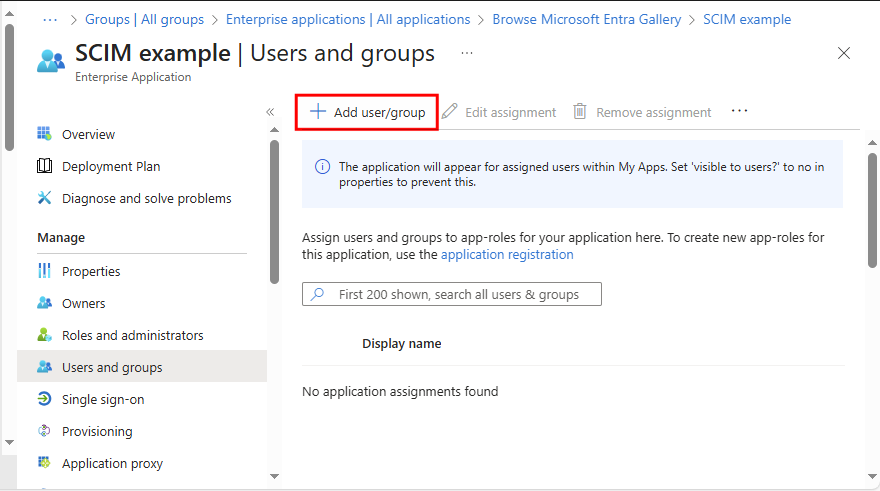This screenshot has width=880, height=491.
Task: Click the pencil icon of Edit assignment
Action: pos(450,112)
